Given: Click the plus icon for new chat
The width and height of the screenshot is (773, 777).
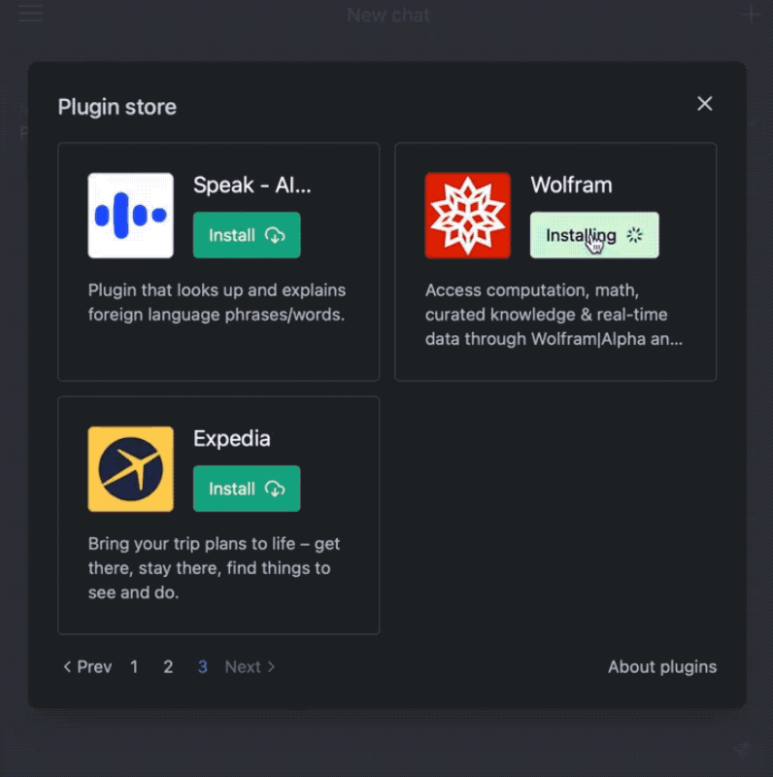Looking at the screenshot, I should point(751,14).
